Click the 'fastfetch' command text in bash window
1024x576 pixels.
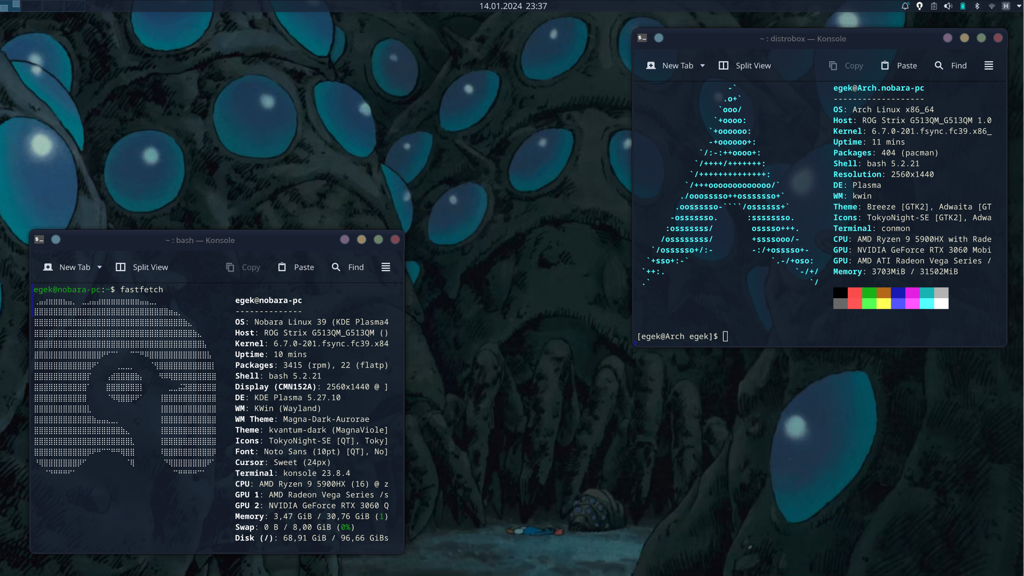pos(142,289)
